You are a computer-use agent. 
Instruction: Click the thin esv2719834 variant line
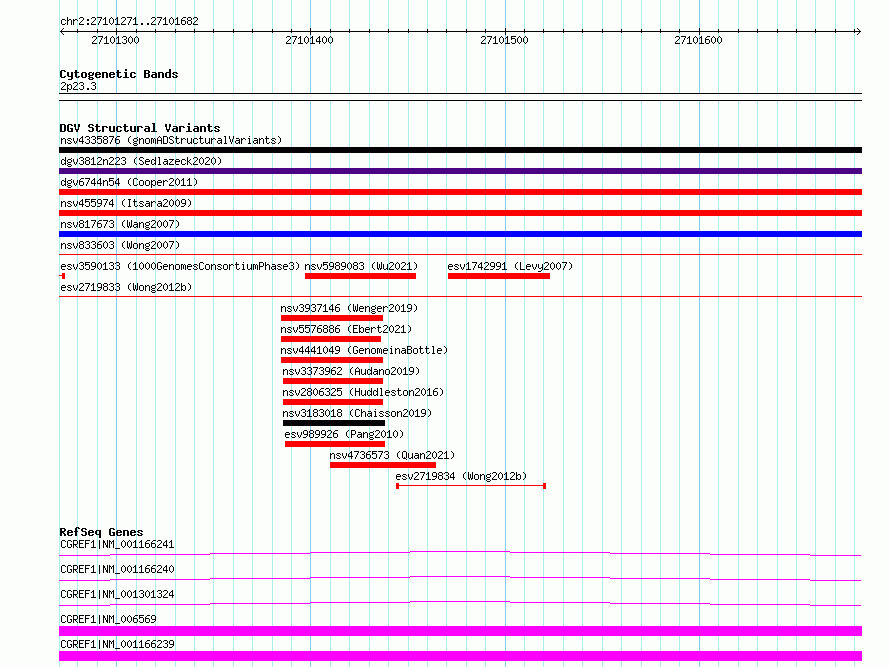[x=471, y=486]
